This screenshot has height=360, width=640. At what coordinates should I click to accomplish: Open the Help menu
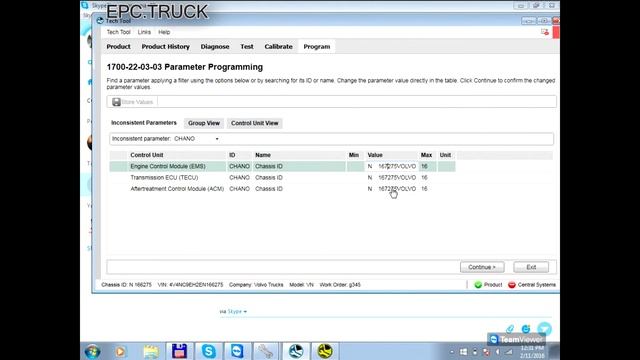tap(164, 32)
